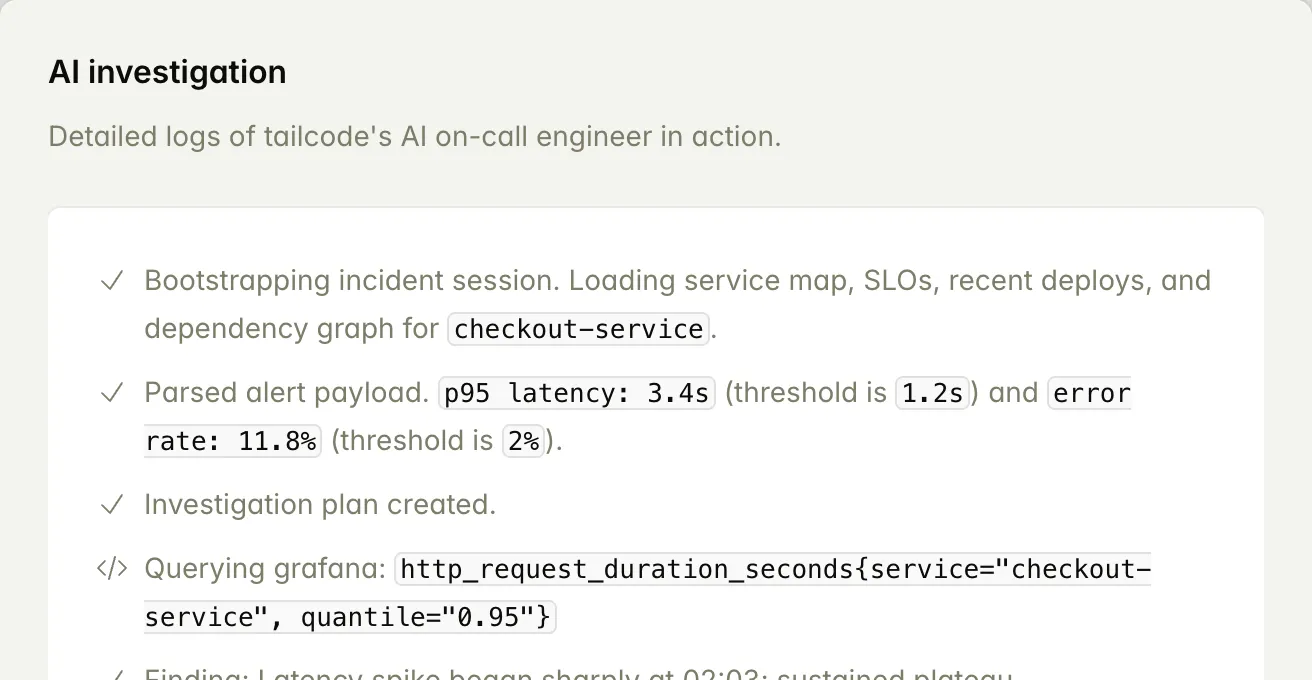Click the dependency graph for text
This screenshot has width=1312, height=680.
(x=292, y=329)
